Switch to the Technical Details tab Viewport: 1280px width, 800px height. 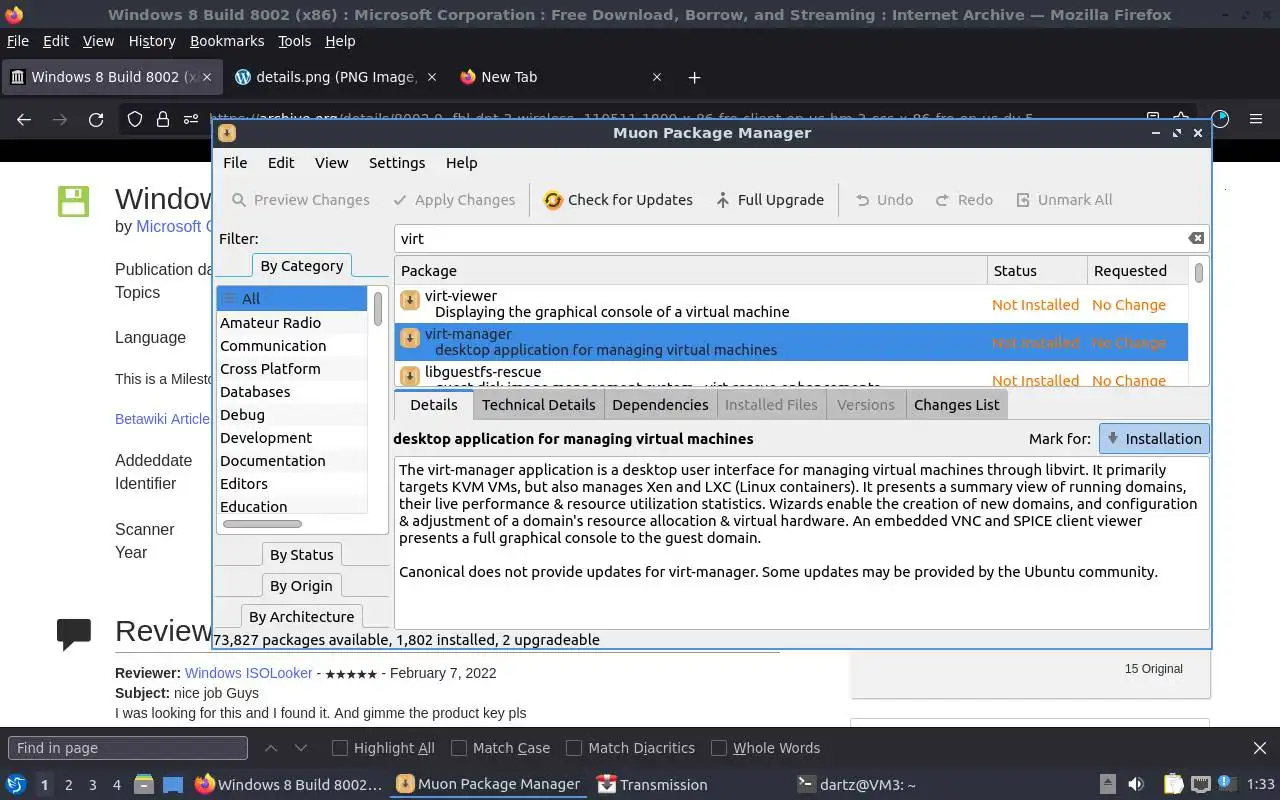coord(538,405)
